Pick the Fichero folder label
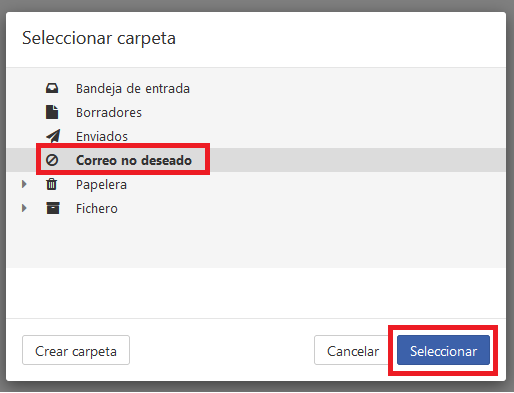The width and height of the screenshot is (514, 393). (x=97, y=209)
